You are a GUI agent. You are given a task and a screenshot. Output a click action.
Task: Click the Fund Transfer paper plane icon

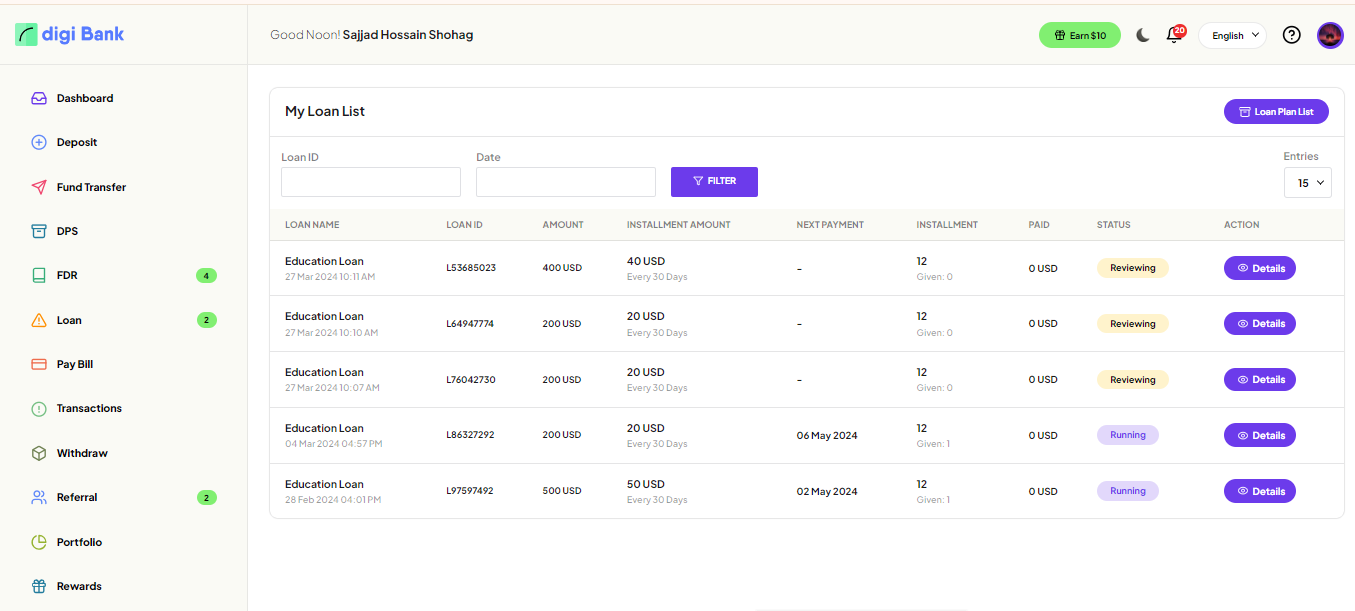(x=39, y=187)
